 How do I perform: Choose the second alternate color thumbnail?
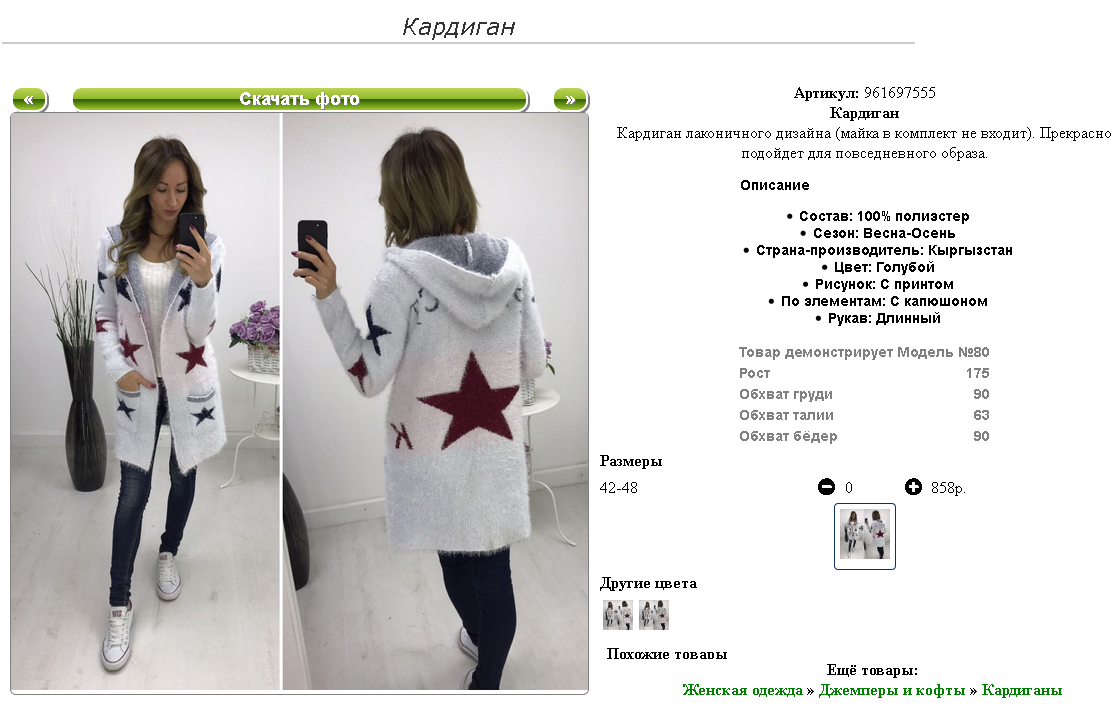pos(654,615)
